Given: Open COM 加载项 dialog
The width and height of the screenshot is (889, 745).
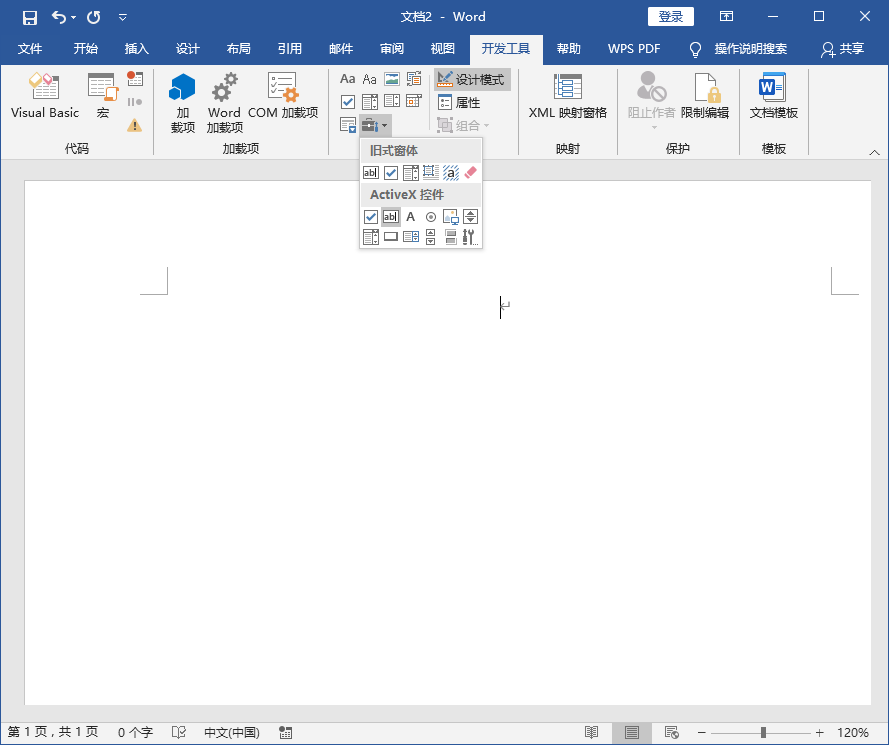Looking at the screenshot, I should coord(283,96).
